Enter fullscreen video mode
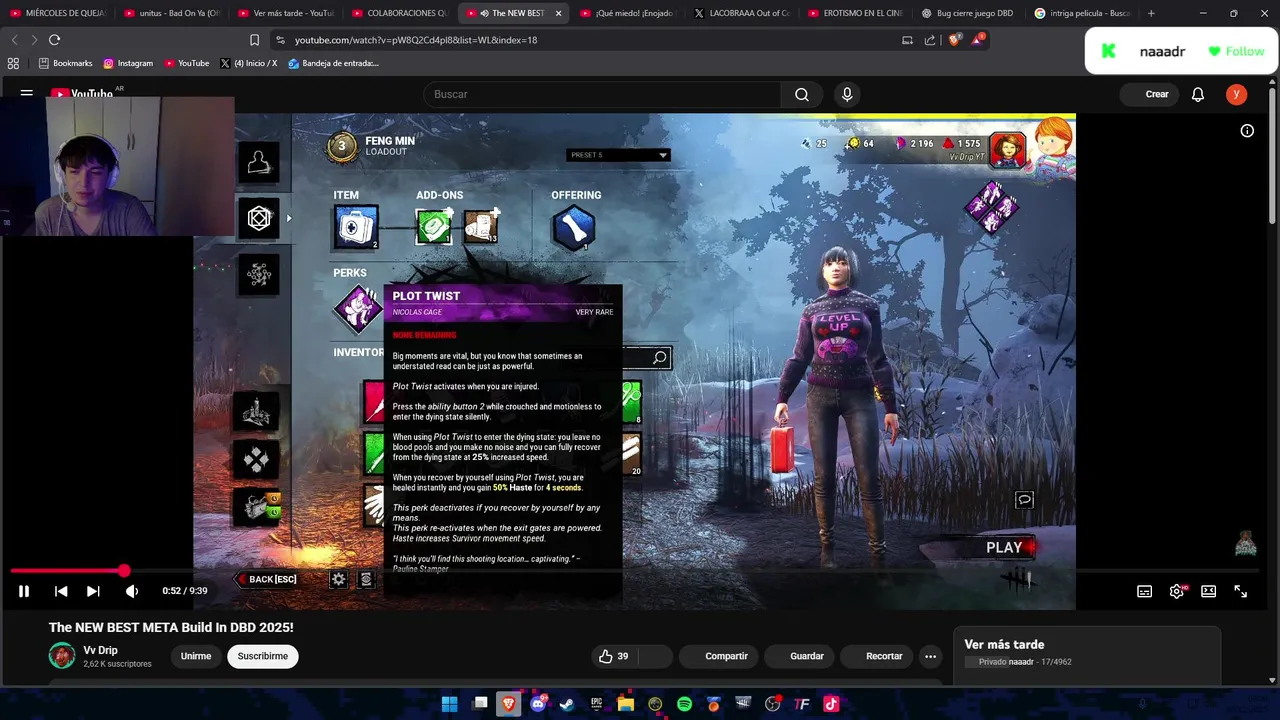Image resolution: width=1280 pixels, height=720 pixels. 1240,591
